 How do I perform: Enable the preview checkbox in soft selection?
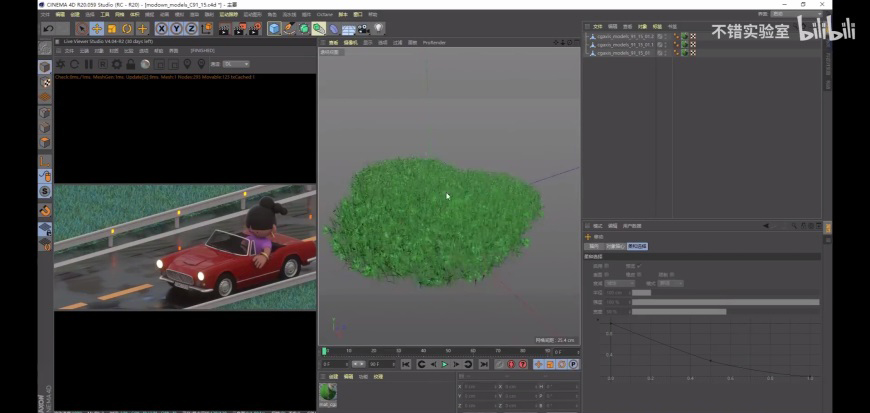[x=641, y=265]
